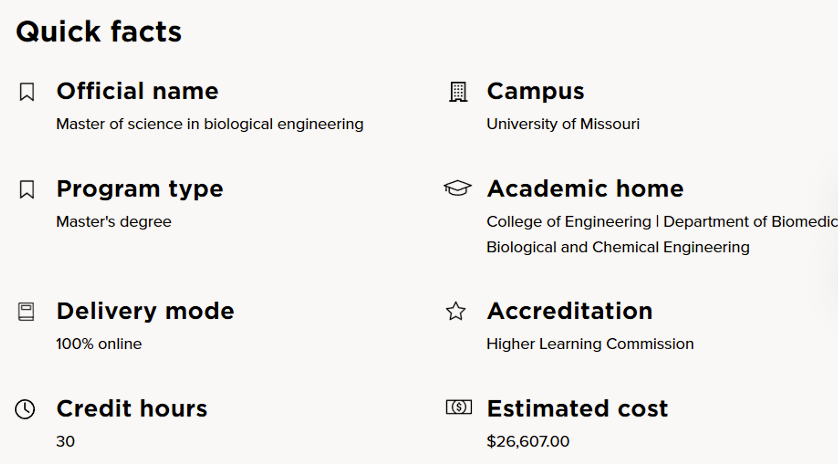
Task: Click the bookmark icon beside Program type
Action: pyautogui.click(x=27, y=189)
